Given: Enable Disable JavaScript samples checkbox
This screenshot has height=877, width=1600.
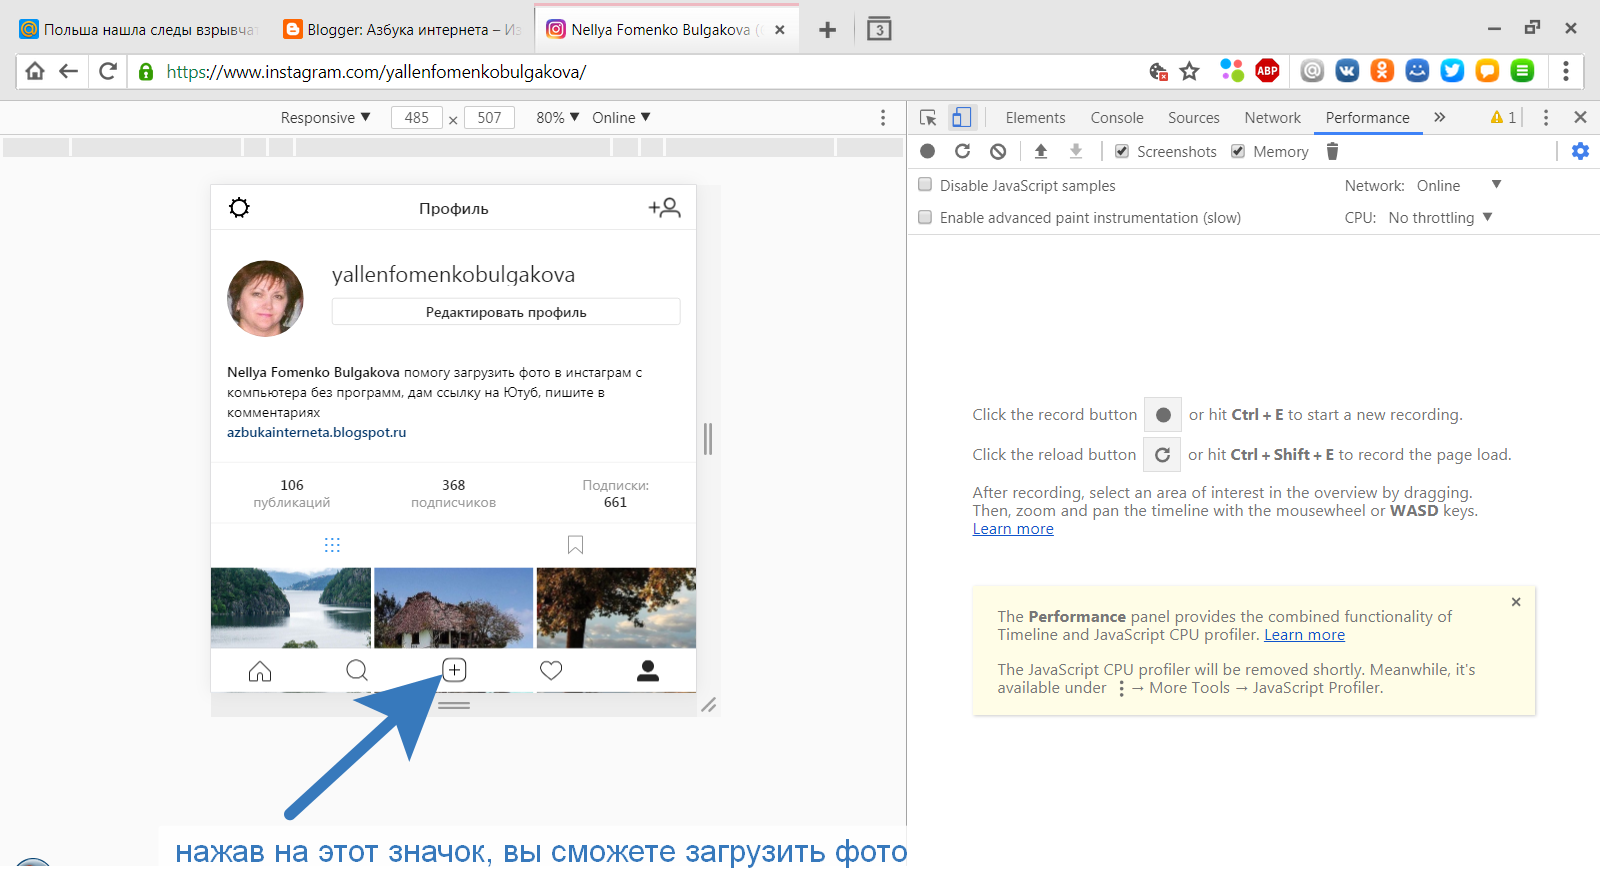Looking at the screenshot, I should pyautogui.click(x=925, y=185).
